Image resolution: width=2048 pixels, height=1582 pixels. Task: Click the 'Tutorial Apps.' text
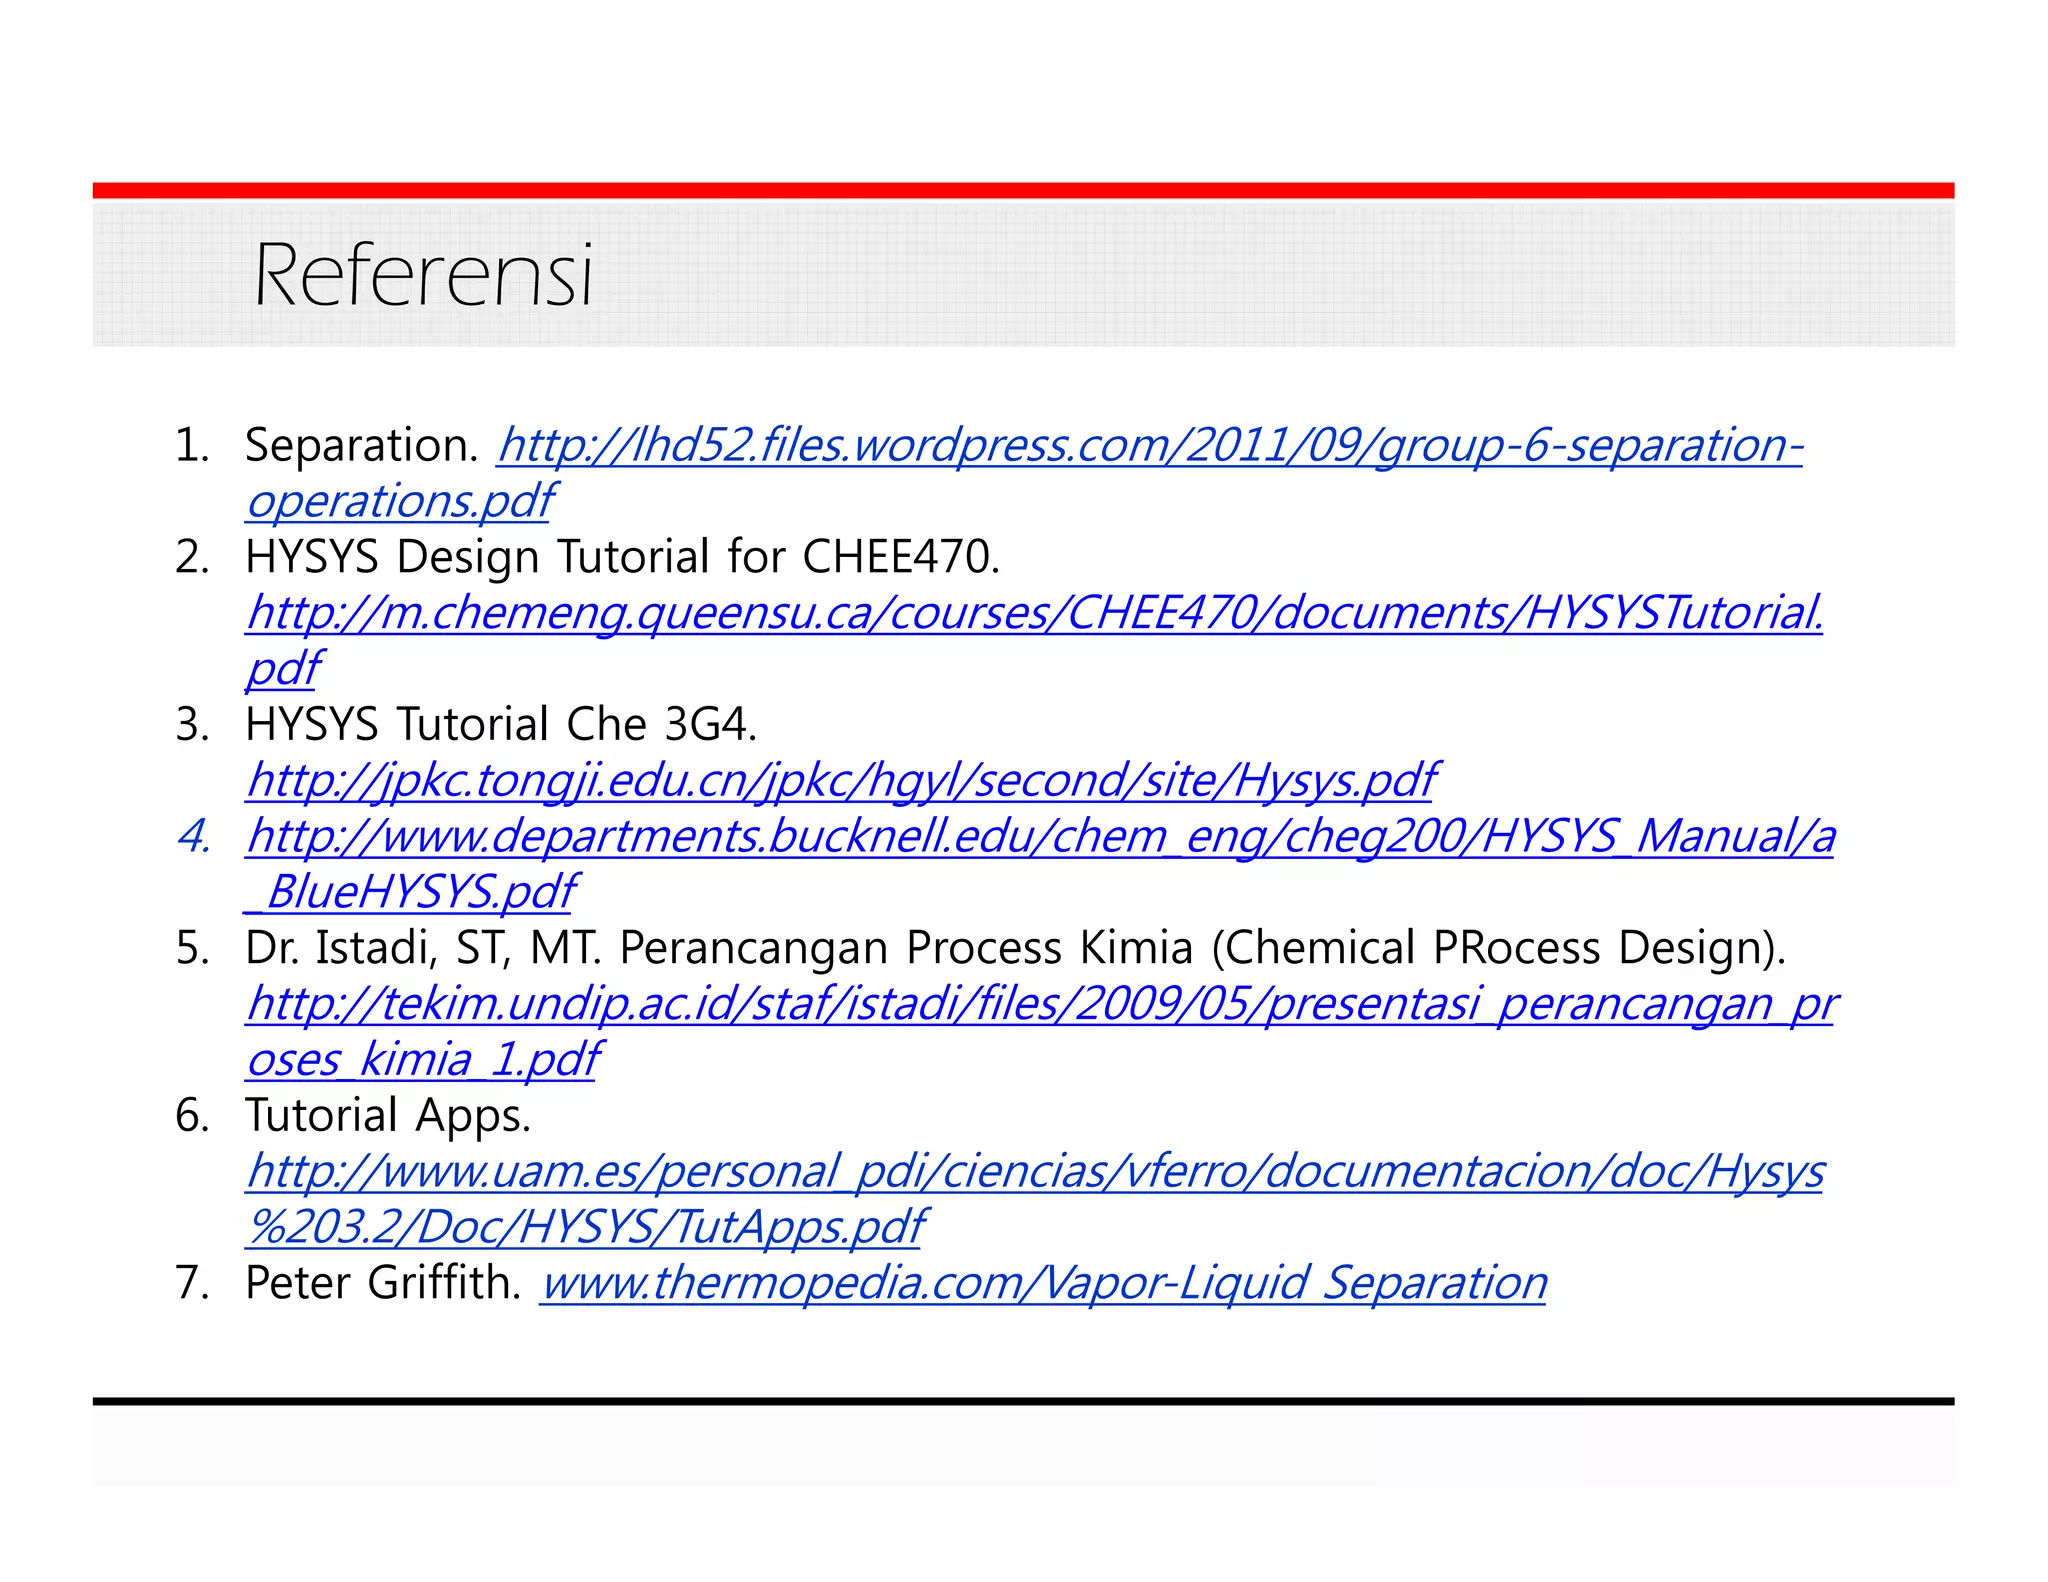388,1116
